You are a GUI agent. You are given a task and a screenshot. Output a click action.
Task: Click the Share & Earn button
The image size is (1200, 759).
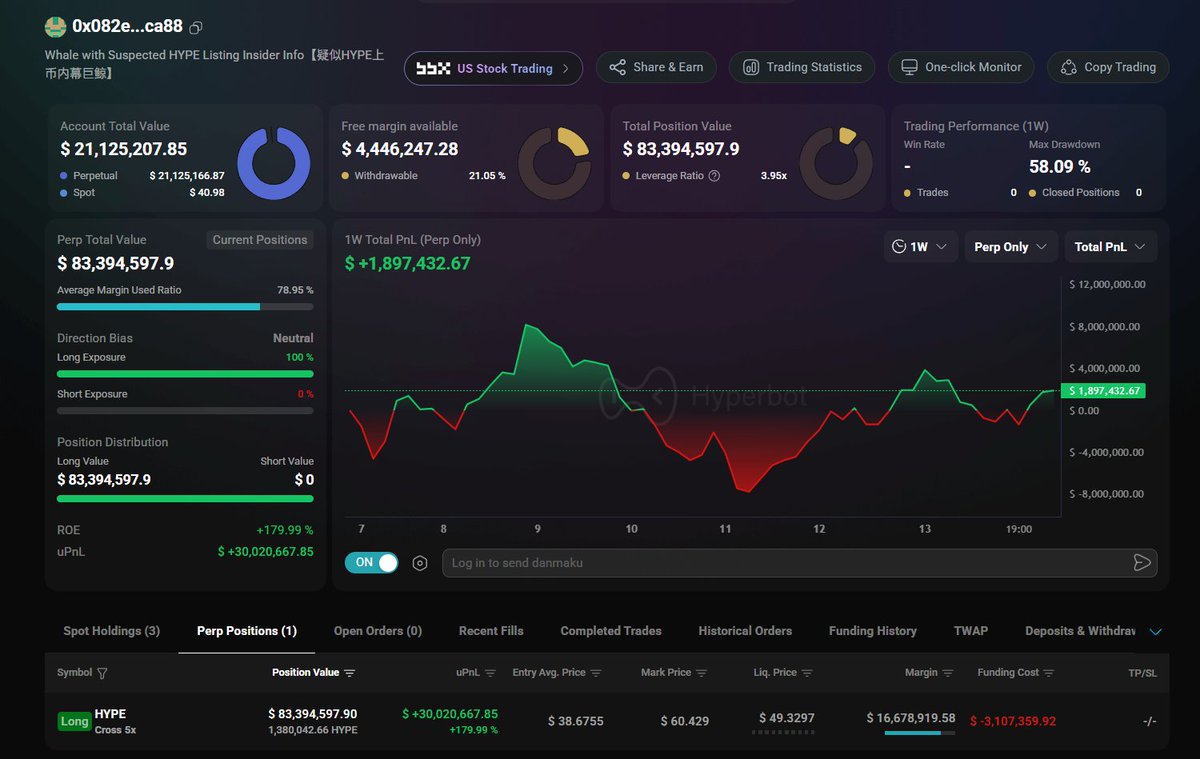(654, 67)
